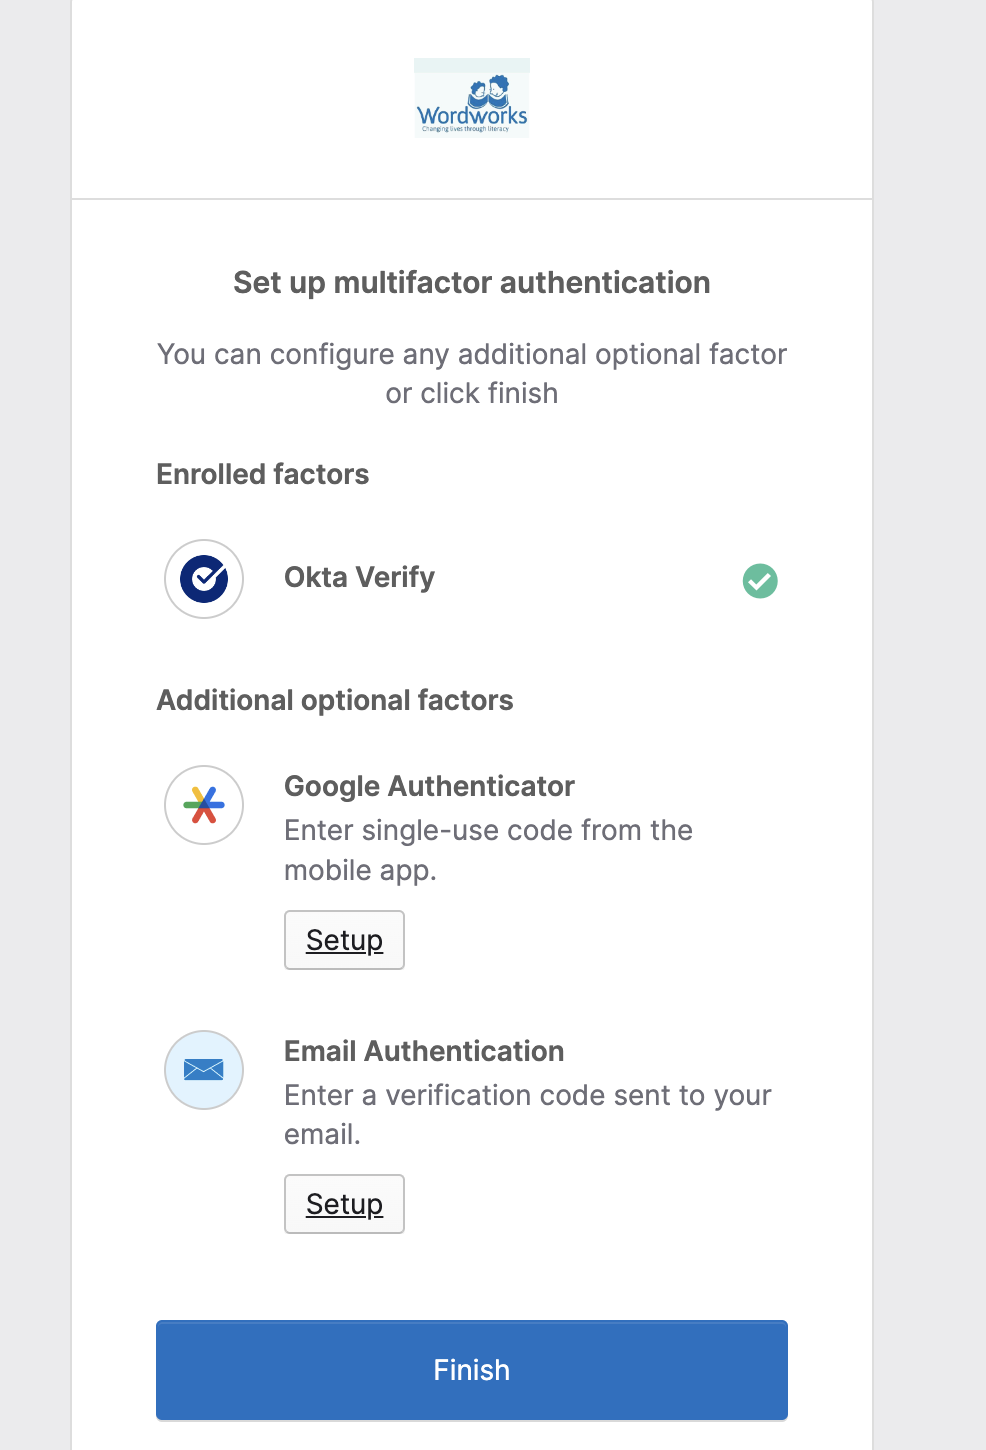Hit the blue Finish button
The image size is (986, 1450).
472,1370
